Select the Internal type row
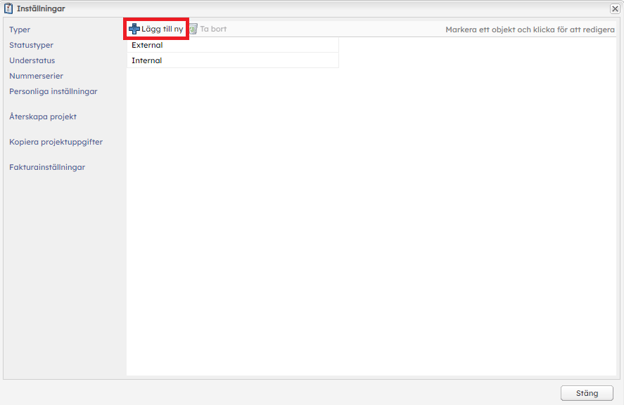 coord(232,61)
